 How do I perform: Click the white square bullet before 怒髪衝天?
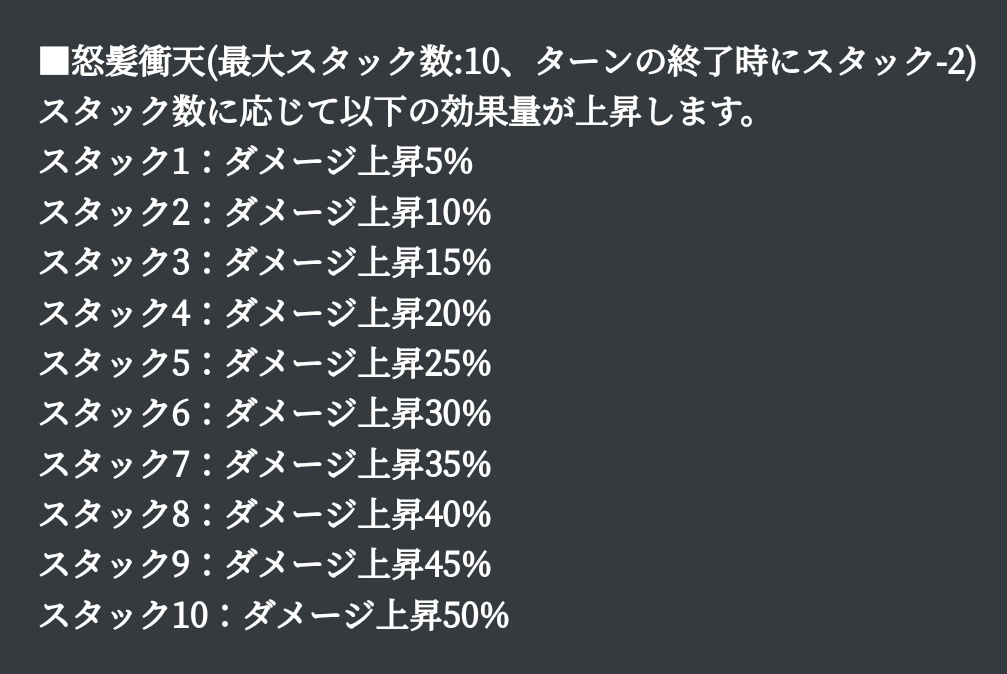tap(54, 62)
